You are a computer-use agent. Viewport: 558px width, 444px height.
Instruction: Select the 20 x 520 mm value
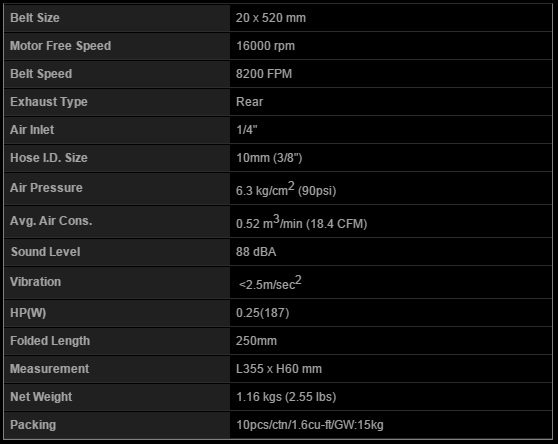click(x=271, y=18)
